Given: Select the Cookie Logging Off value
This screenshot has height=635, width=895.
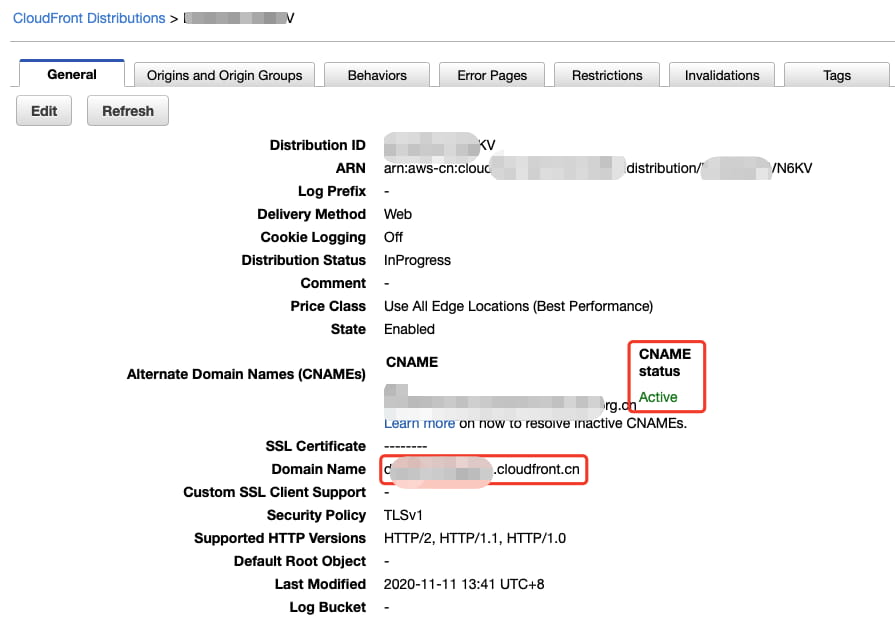Looking at the screenshot, I should pos(393,237).
